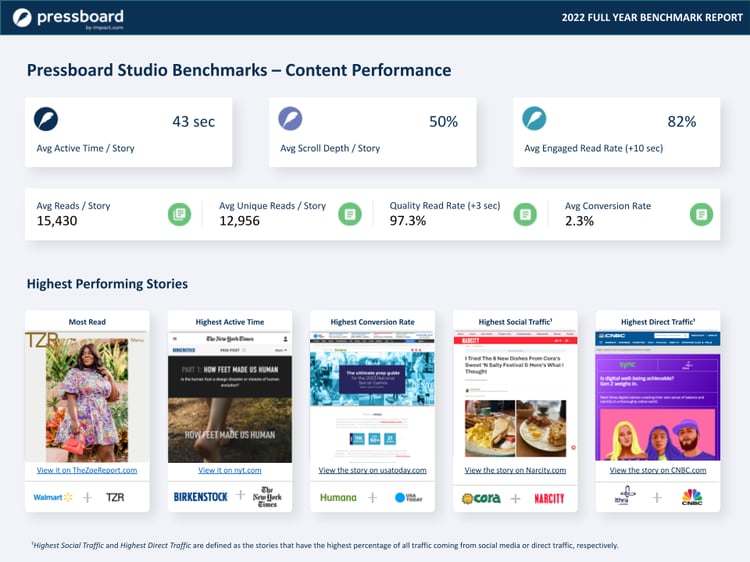This screenshot has width=750, height=562.
Task: Click the Humana logo
Action: (338, 497)
